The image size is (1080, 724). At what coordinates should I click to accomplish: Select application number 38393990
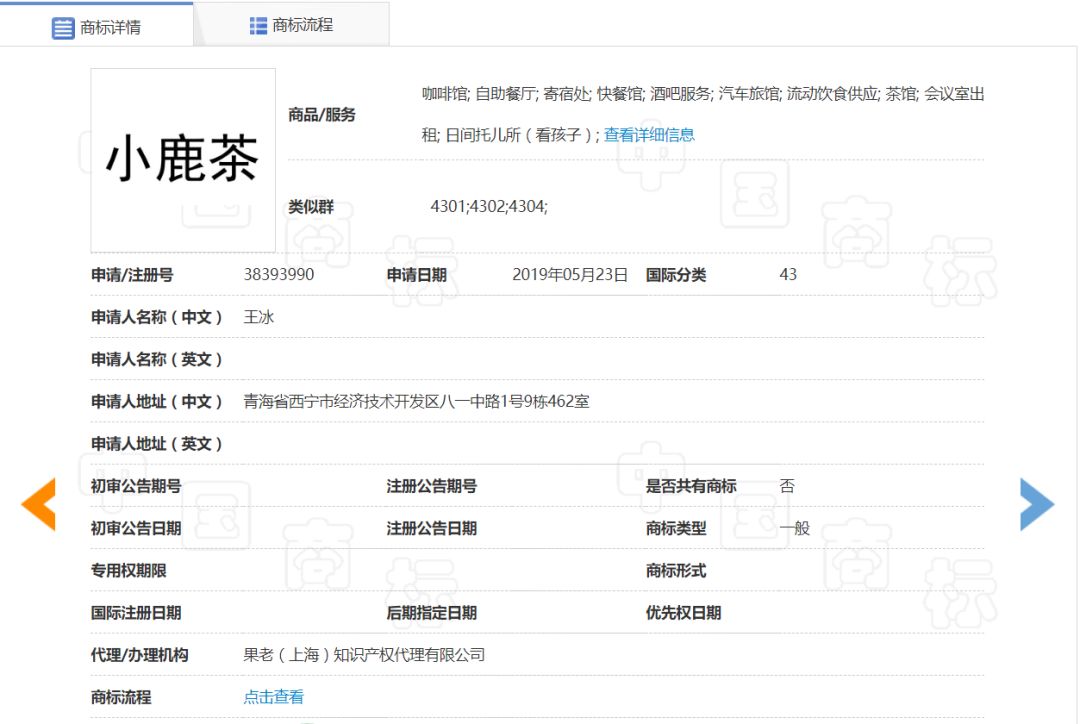[279, 275]
